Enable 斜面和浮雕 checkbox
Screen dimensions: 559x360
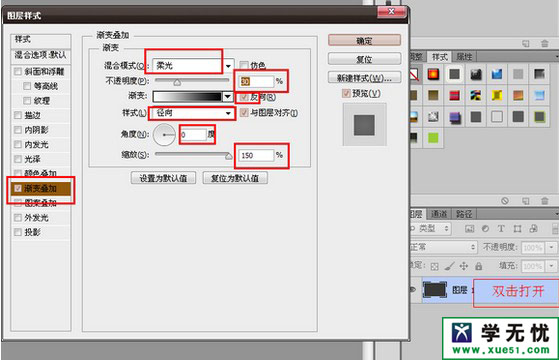tap(18, 72)
